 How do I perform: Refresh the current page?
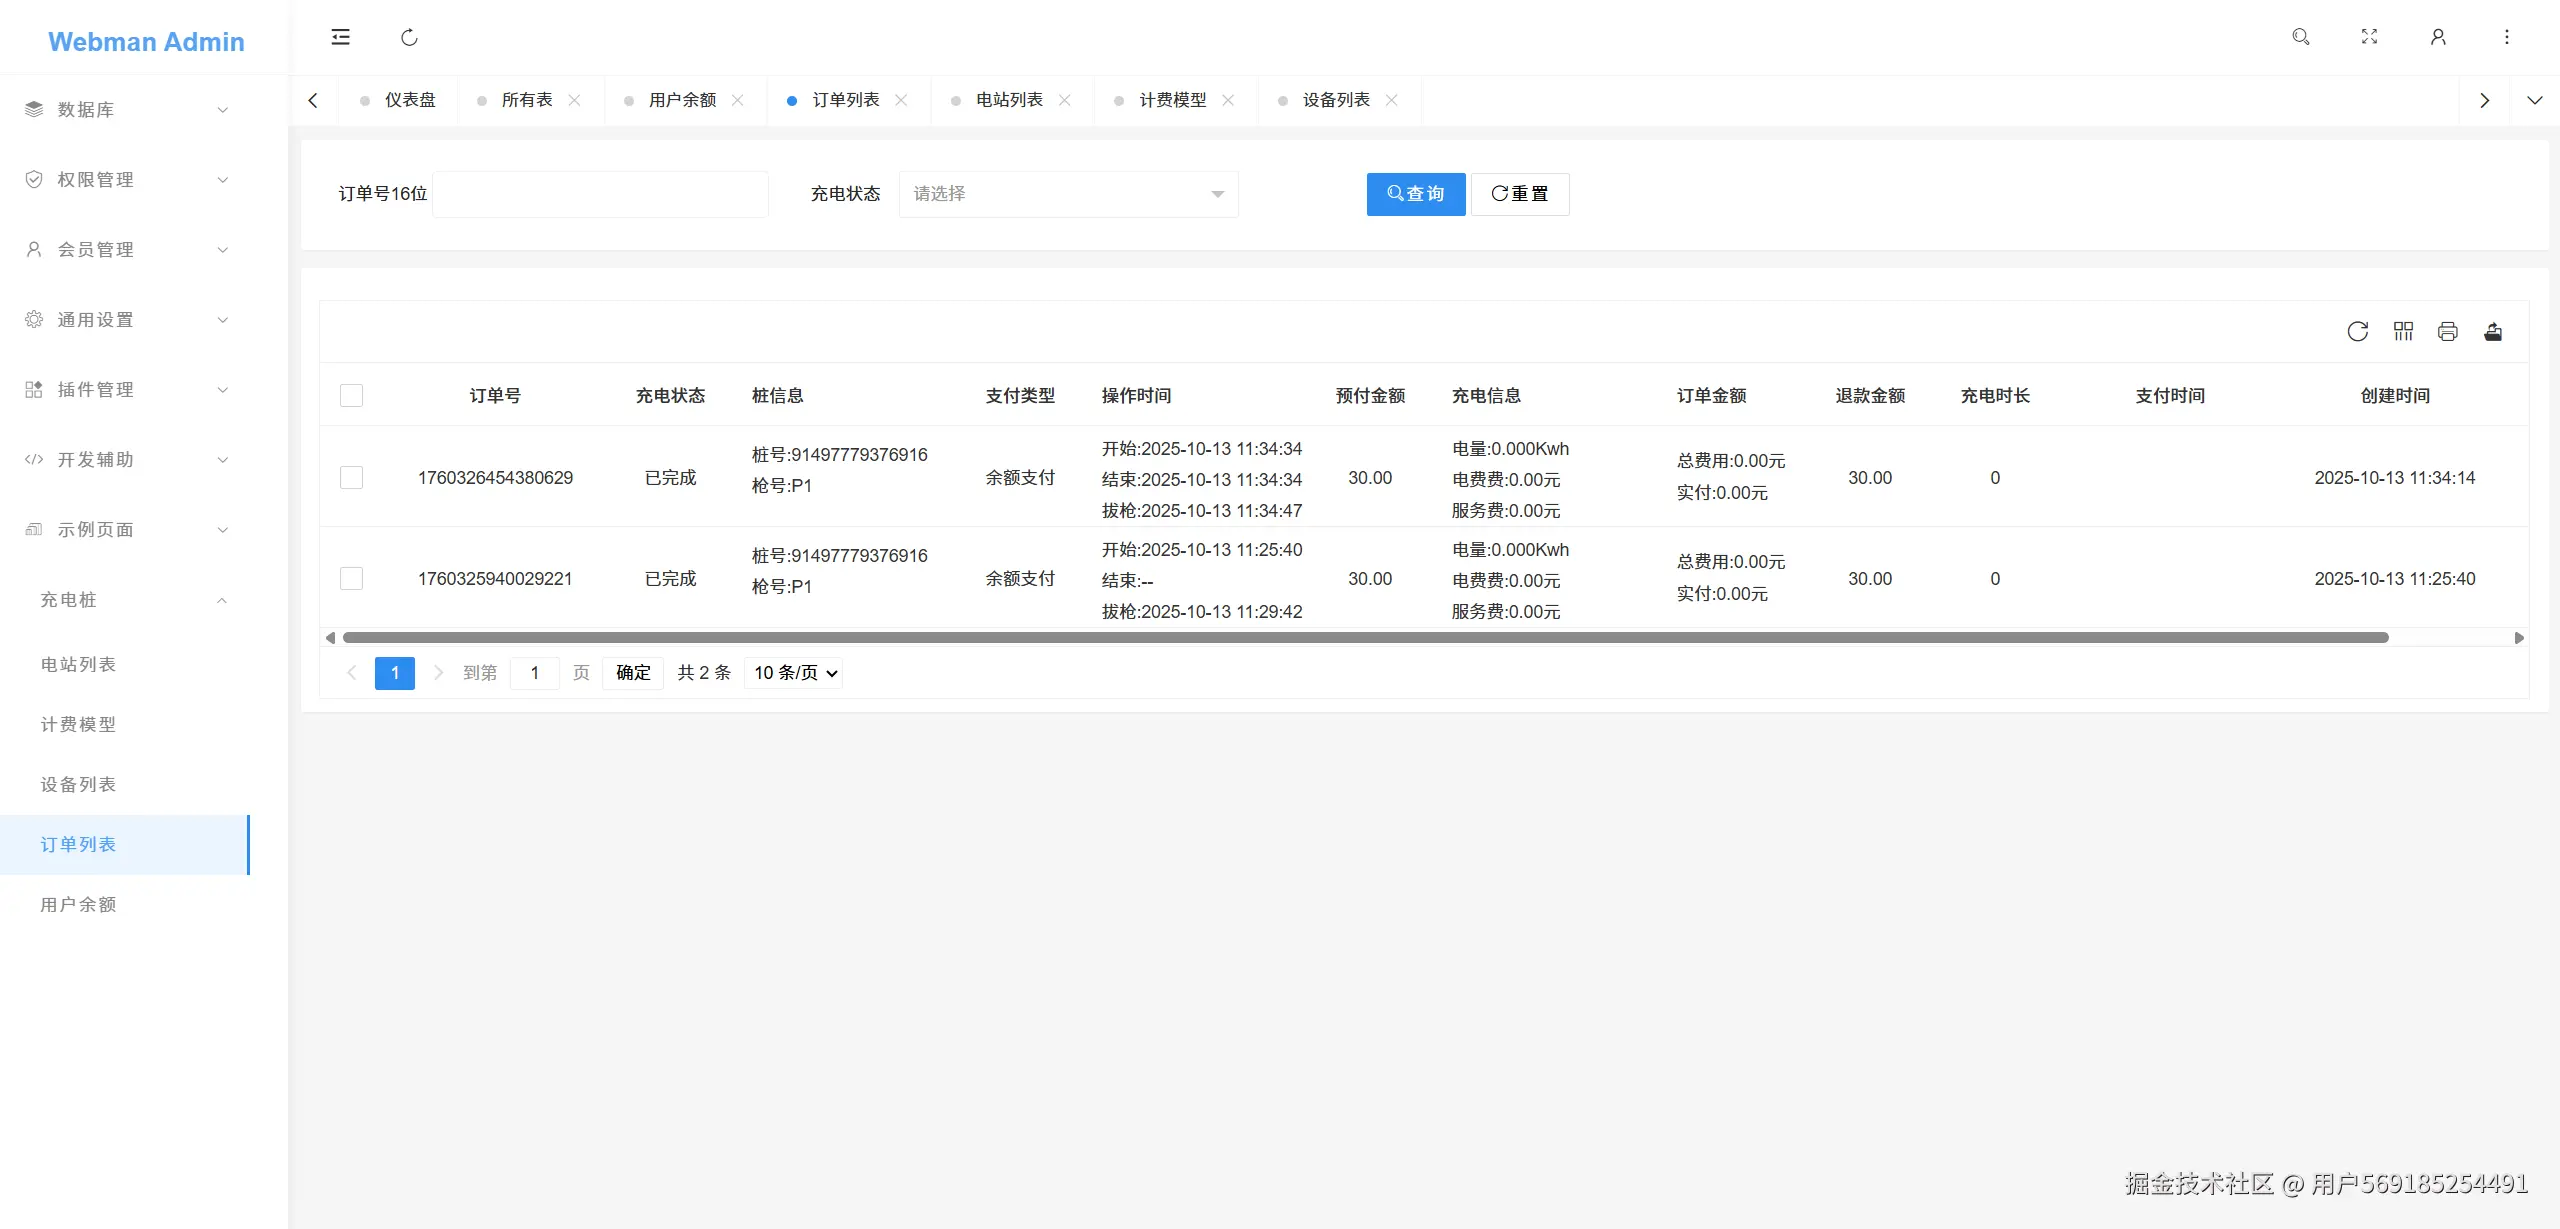[409, 37]
